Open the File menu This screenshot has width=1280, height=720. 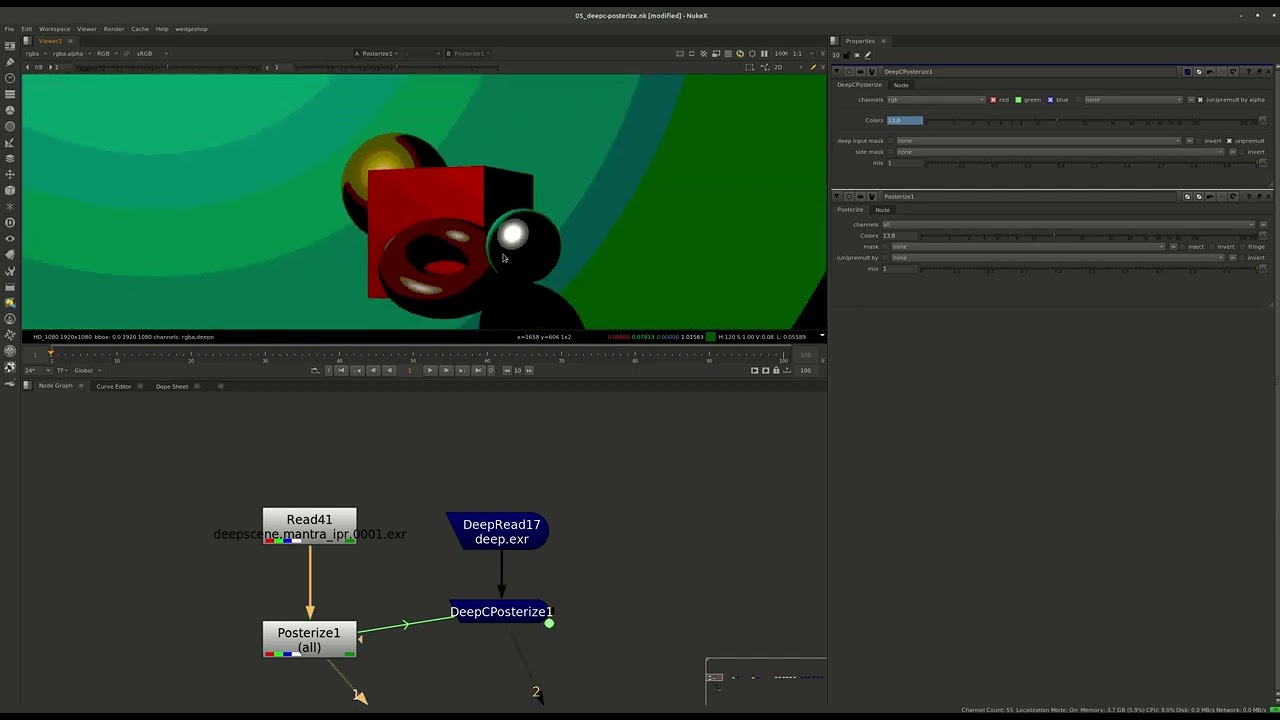pos(9,29)
